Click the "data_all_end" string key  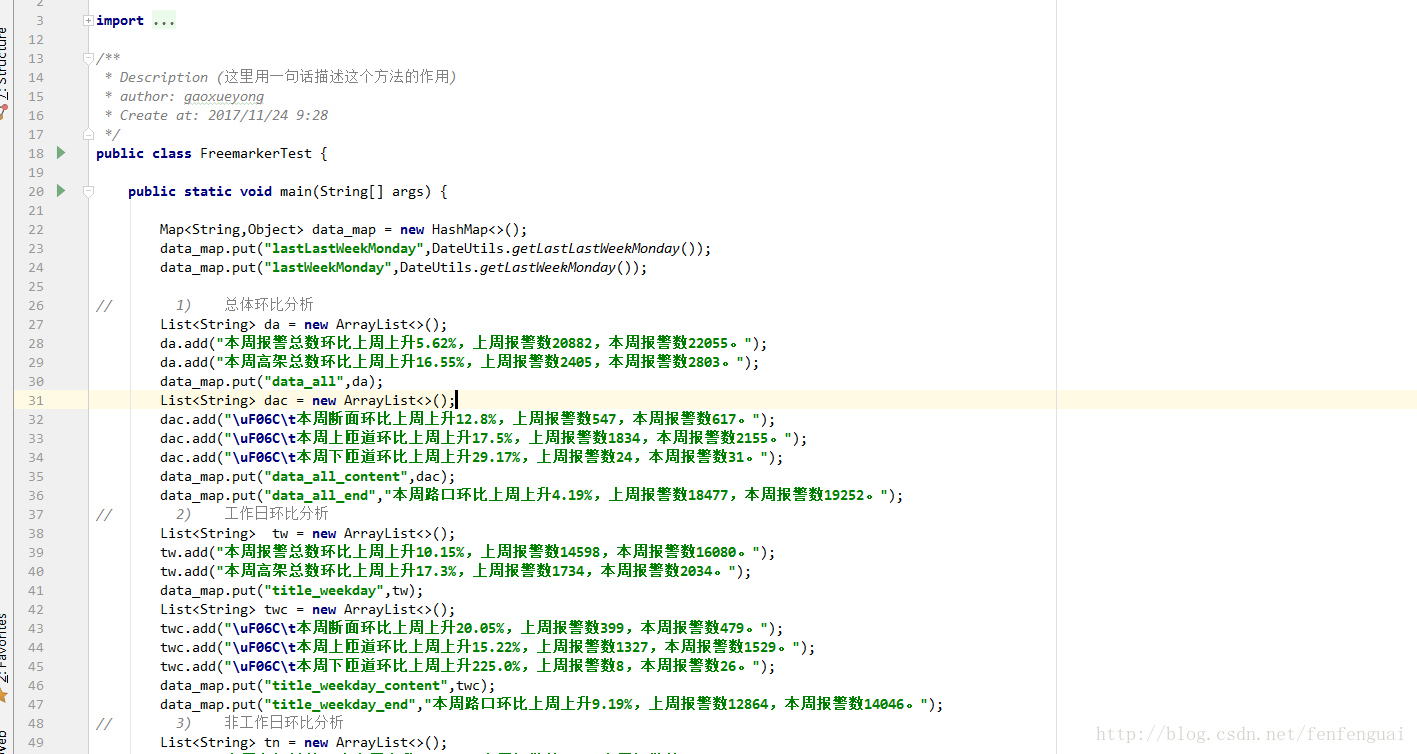[x=320, y=495]
